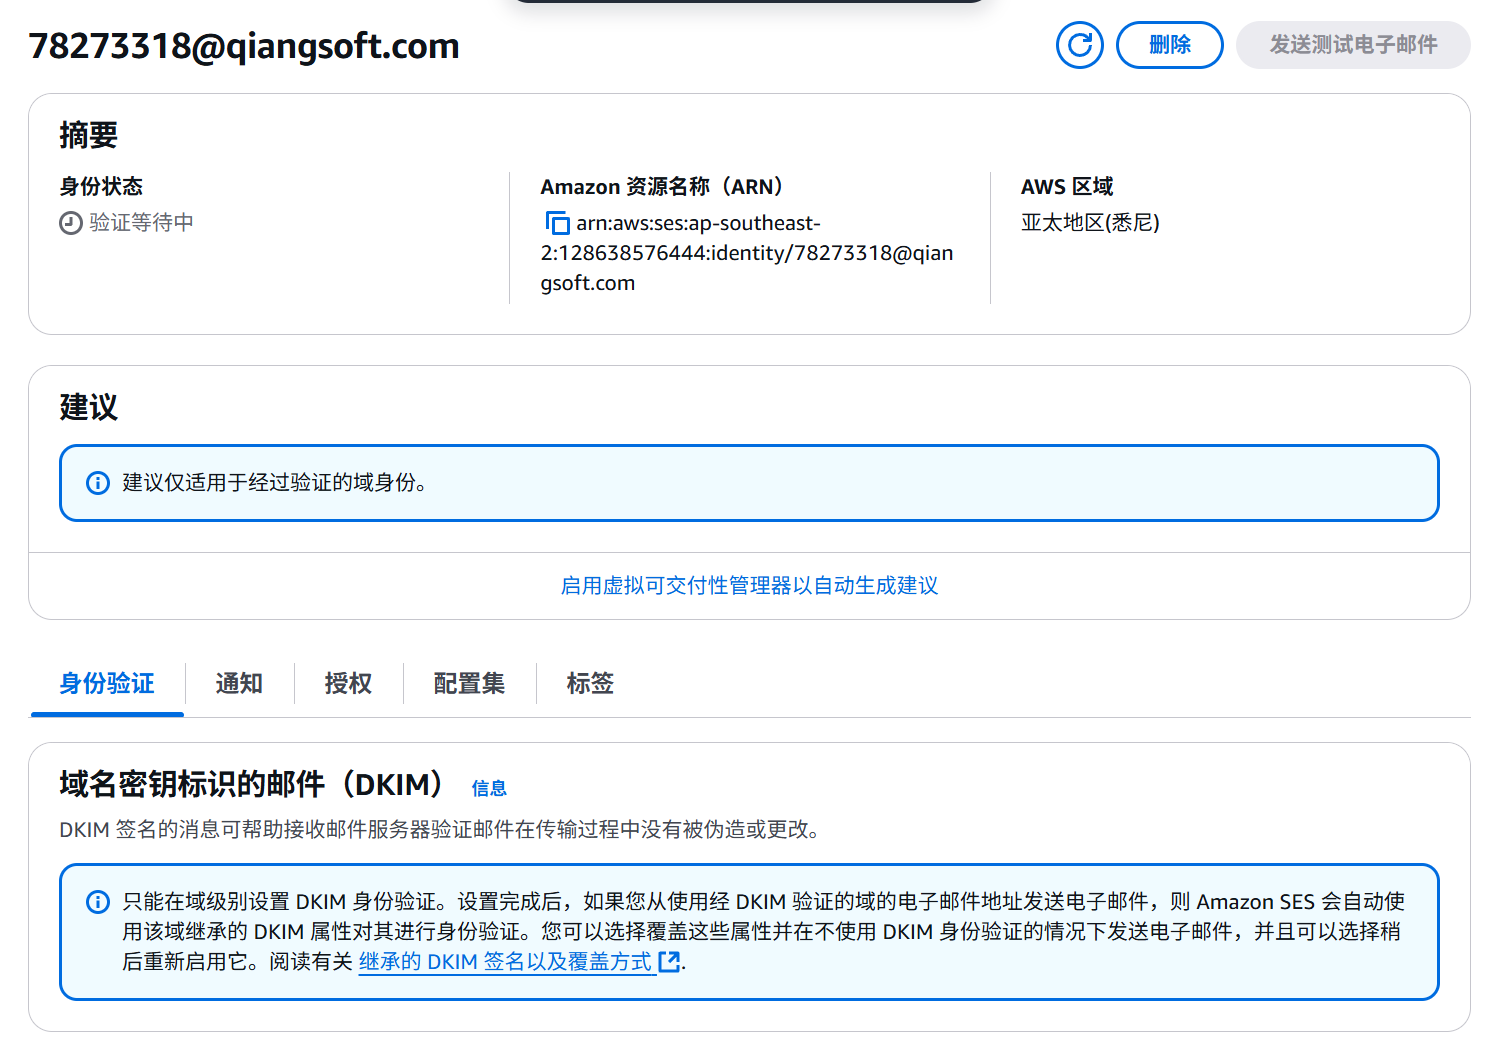Click the refresh icon button
Screen dimensions: 1497x1058
1079,45
